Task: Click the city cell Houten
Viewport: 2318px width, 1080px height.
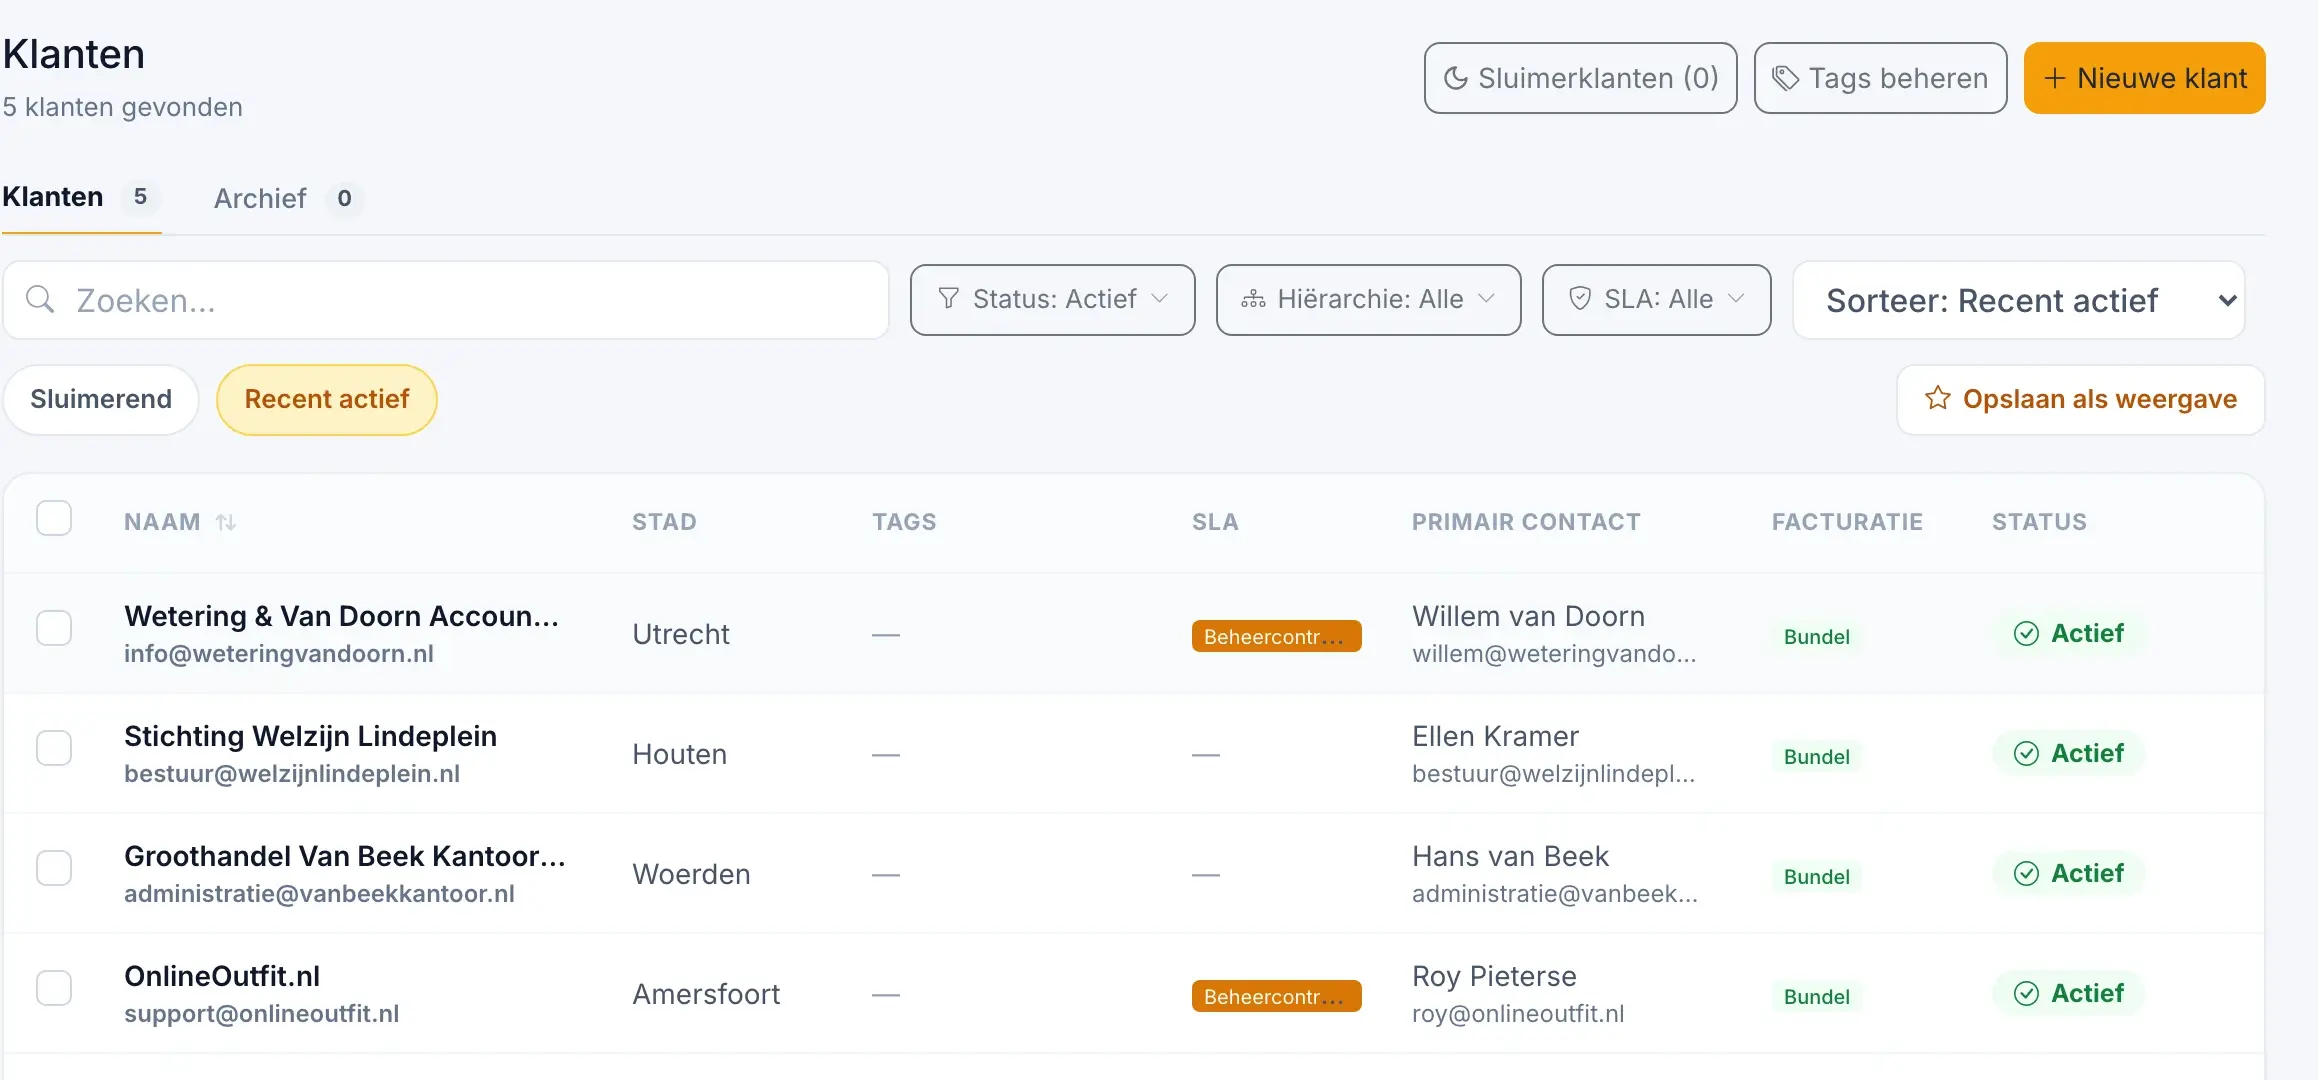Action: pyautogui.click(x=679, y=754)
